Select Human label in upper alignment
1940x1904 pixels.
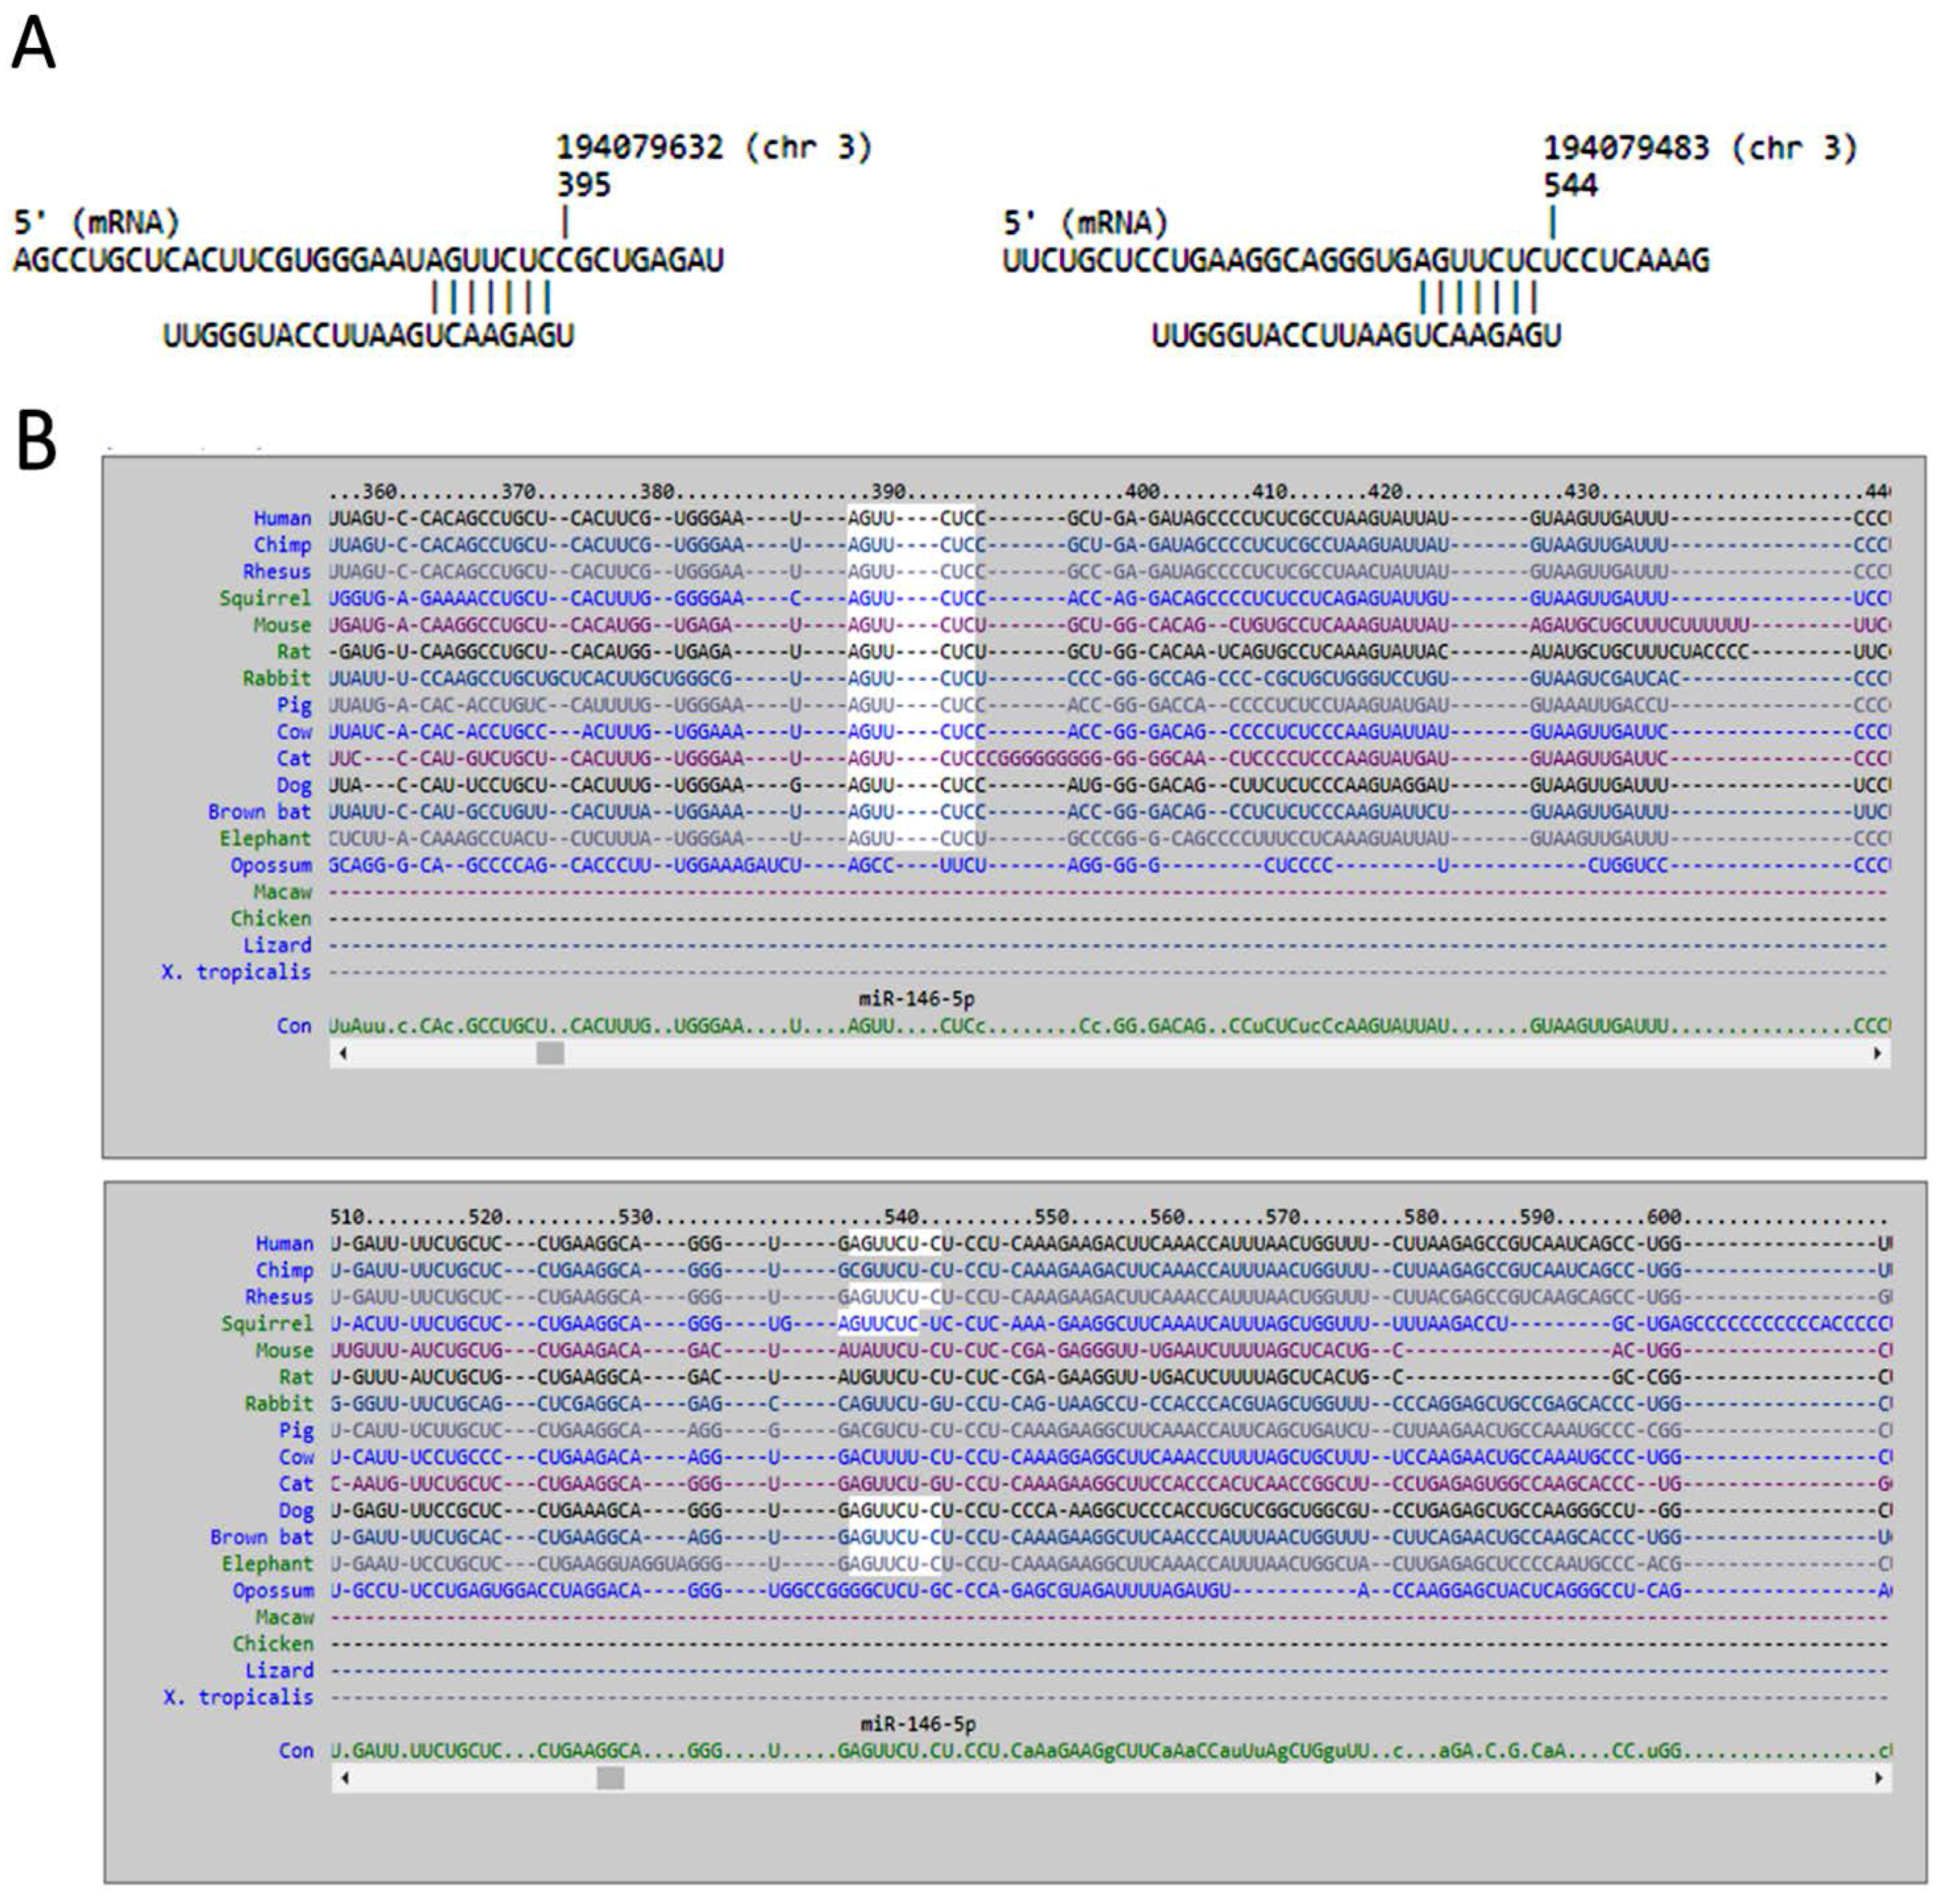282,518
